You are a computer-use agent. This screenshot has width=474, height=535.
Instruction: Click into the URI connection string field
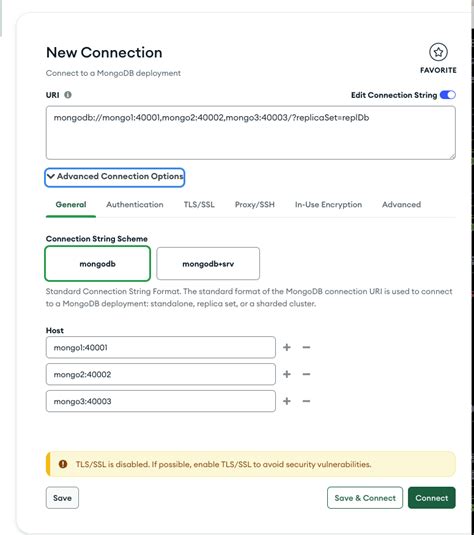pos(251,133)
